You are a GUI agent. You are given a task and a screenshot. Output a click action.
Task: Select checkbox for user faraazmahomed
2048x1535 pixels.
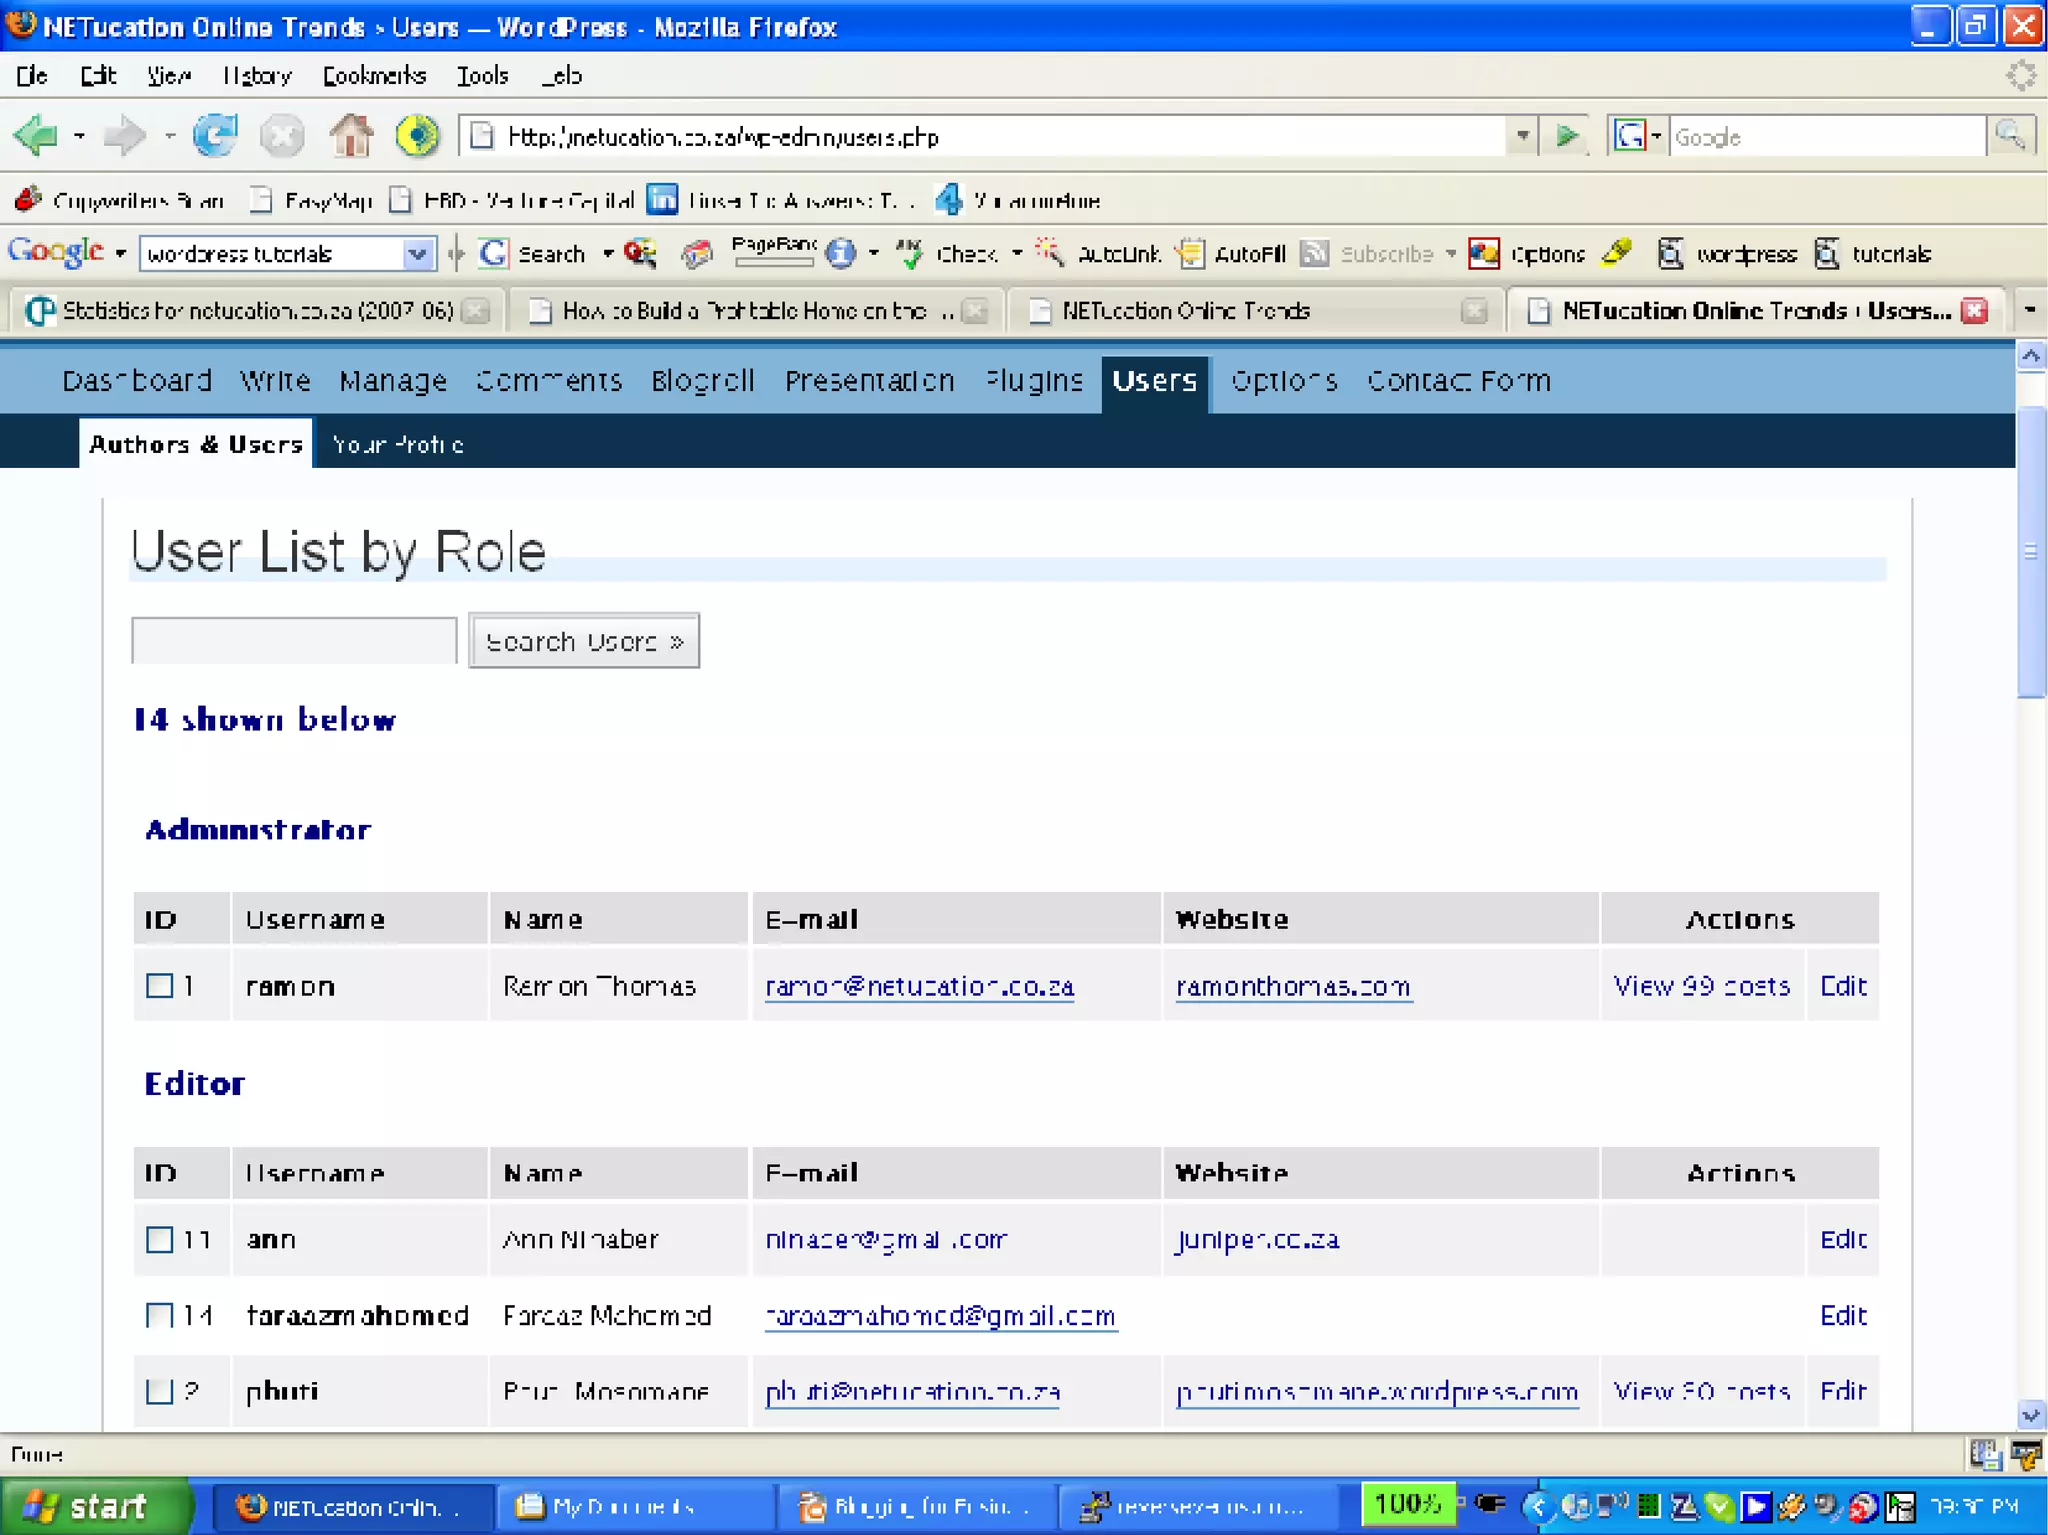159,1316
